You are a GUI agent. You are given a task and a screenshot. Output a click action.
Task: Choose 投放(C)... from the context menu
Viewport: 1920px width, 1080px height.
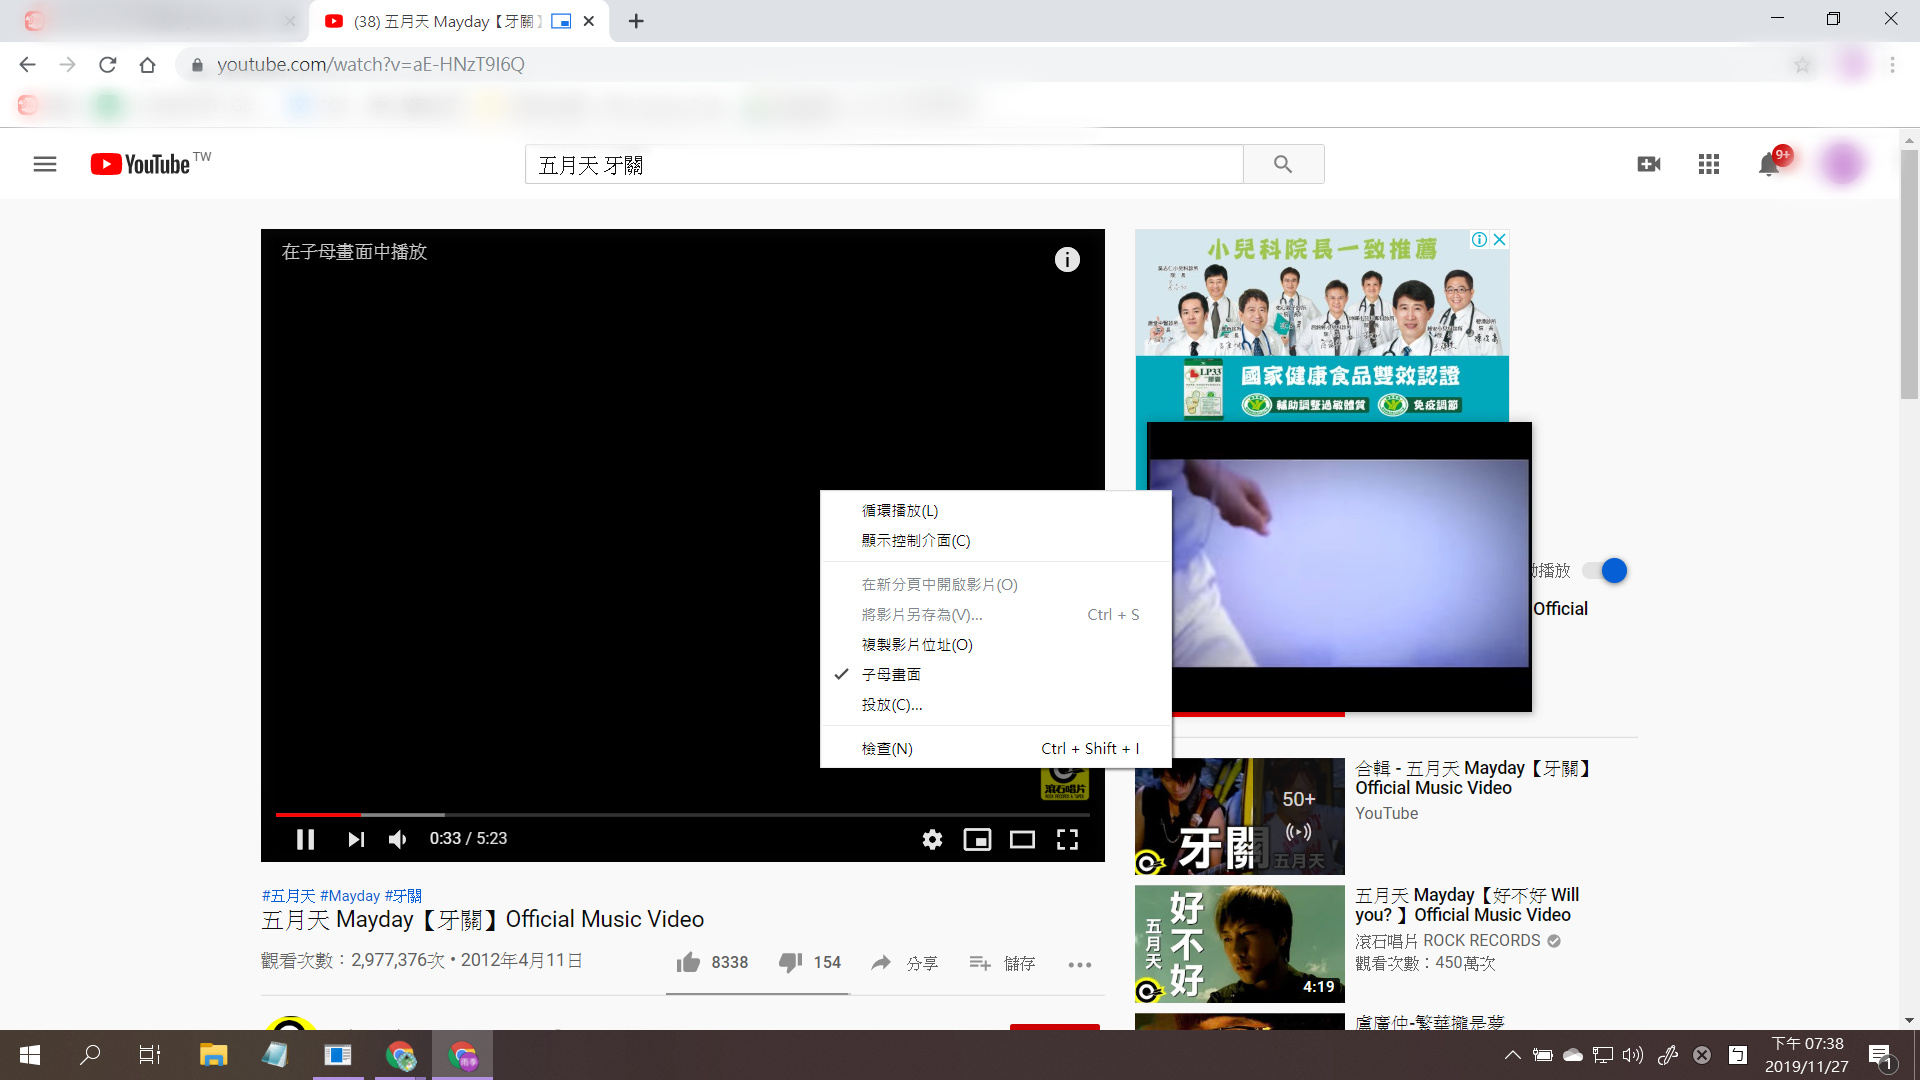point(996,704)
